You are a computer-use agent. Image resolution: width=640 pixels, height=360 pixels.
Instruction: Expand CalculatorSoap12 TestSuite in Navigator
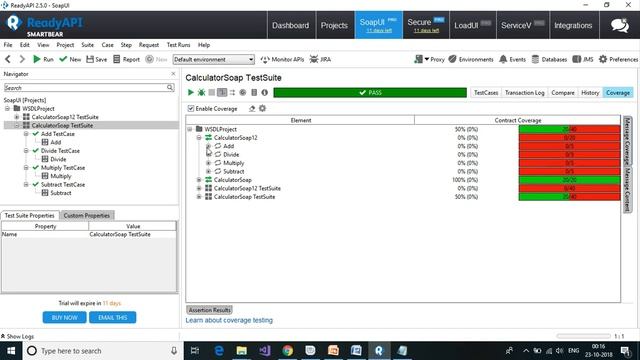(17, 117)
